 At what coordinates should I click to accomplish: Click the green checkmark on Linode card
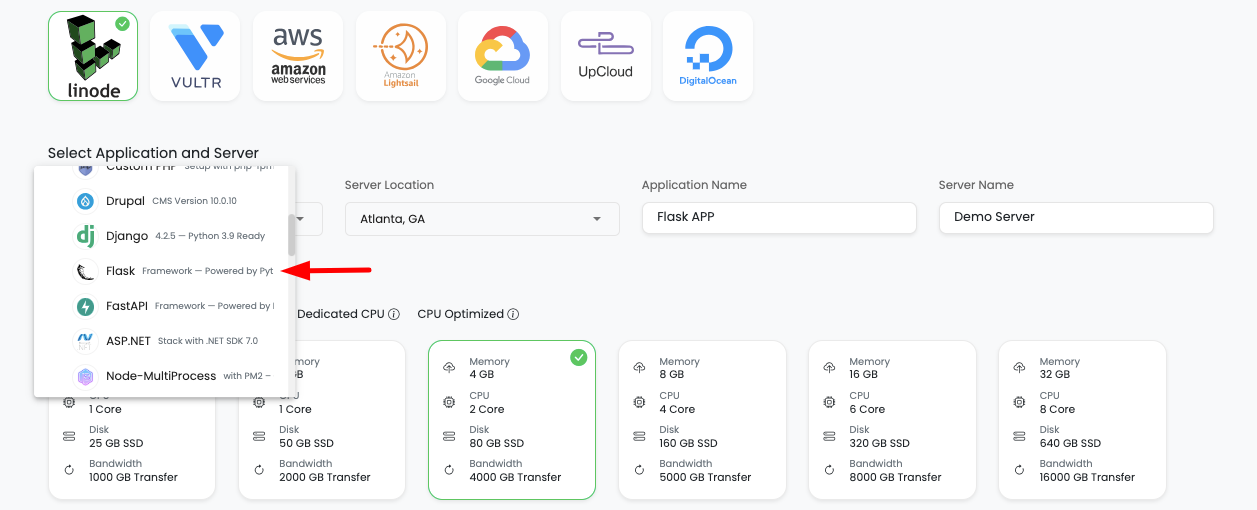[122, 23]
